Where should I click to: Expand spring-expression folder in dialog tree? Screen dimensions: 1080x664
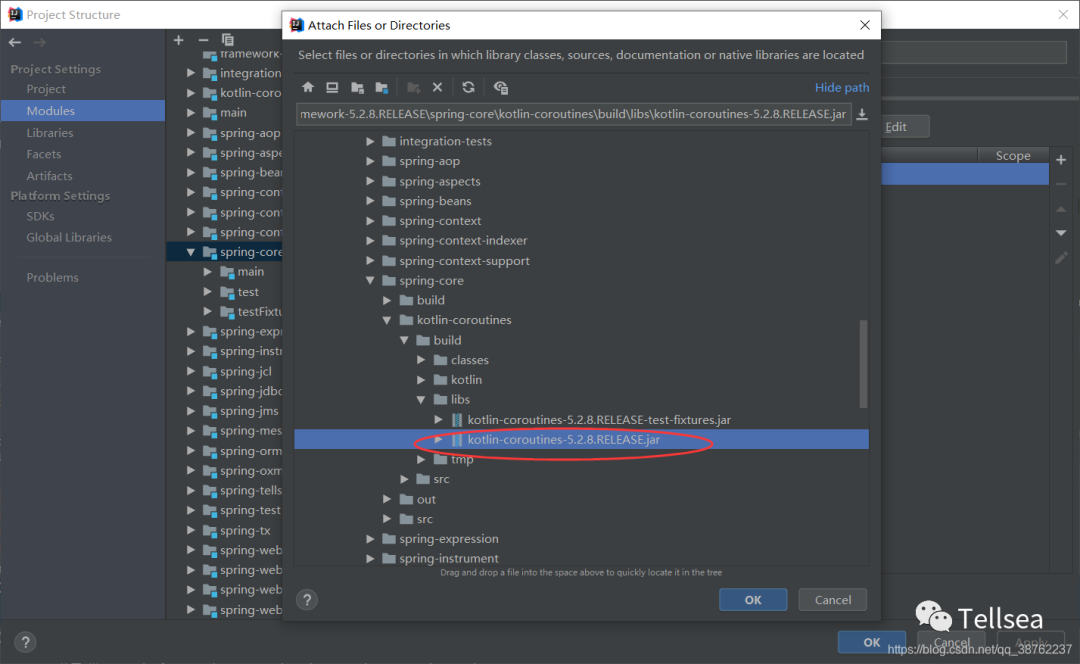(x=371, y=539)
